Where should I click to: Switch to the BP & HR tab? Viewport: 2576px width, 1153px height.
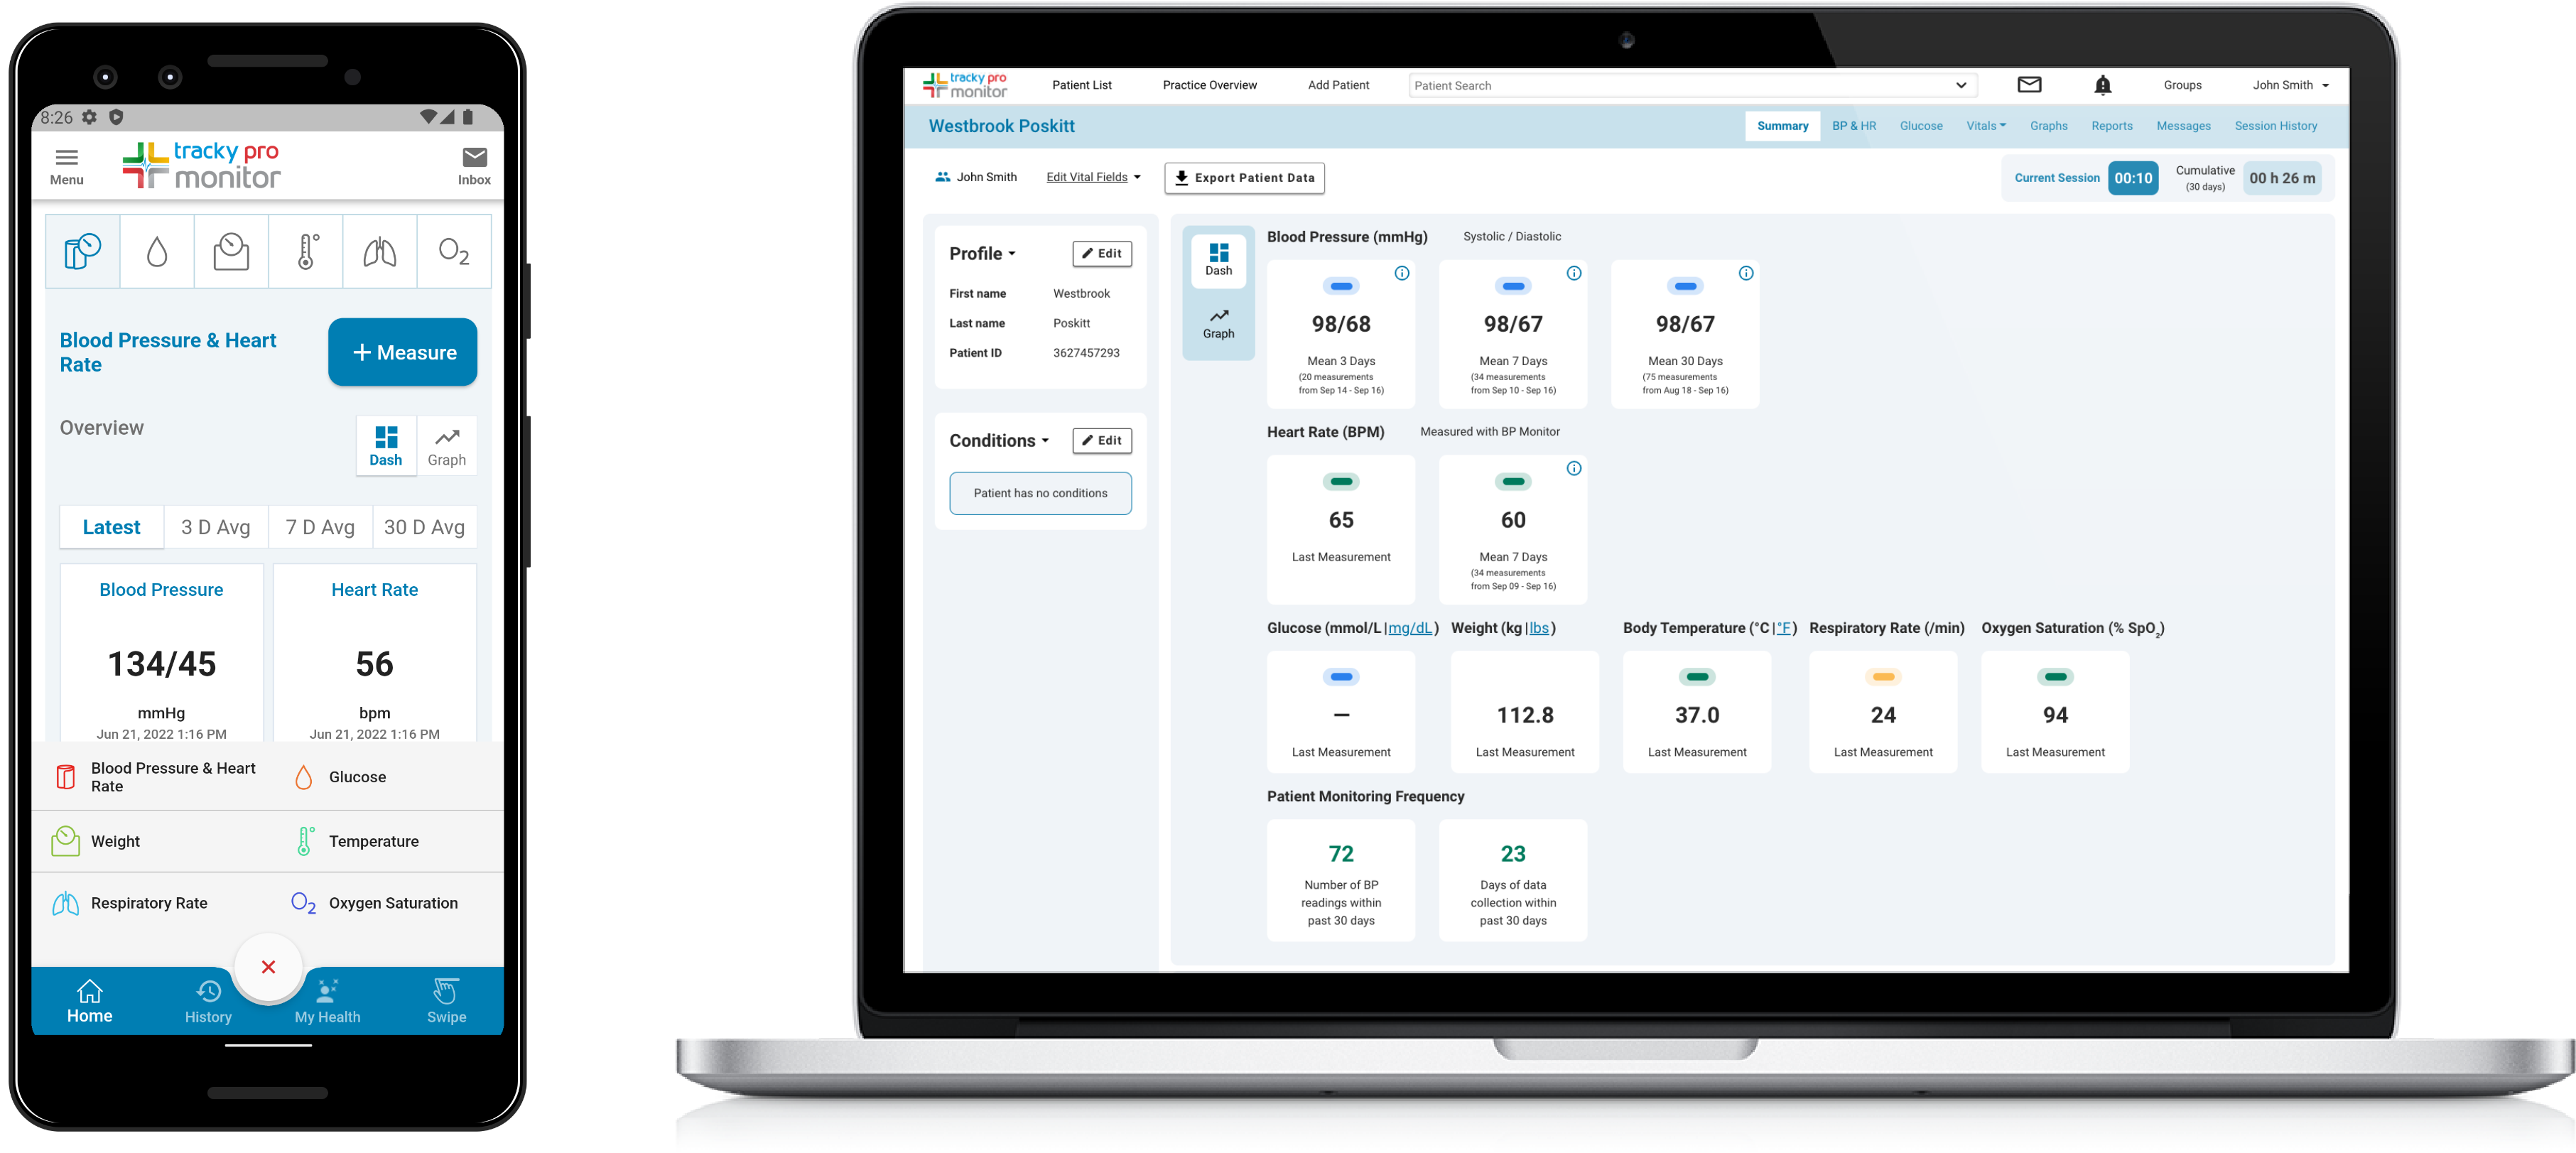tap(1853, 126)
